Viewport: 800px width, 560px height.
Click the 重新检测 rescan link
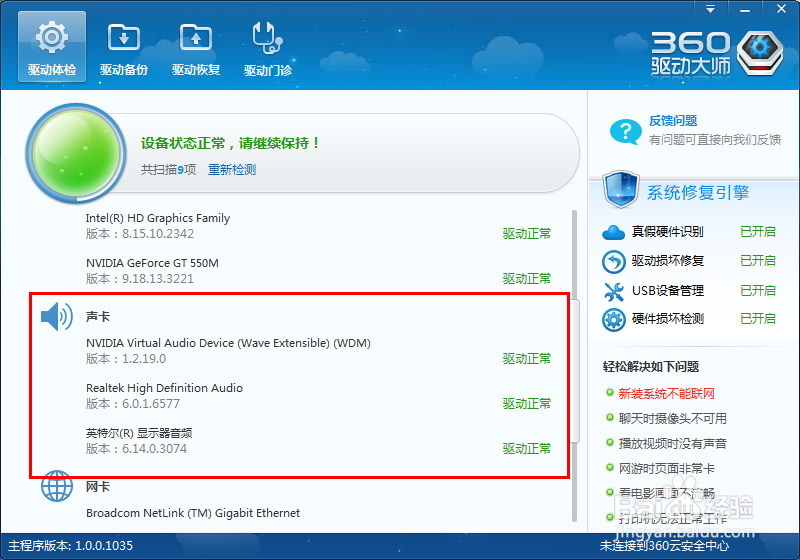[x=232, y=170]
